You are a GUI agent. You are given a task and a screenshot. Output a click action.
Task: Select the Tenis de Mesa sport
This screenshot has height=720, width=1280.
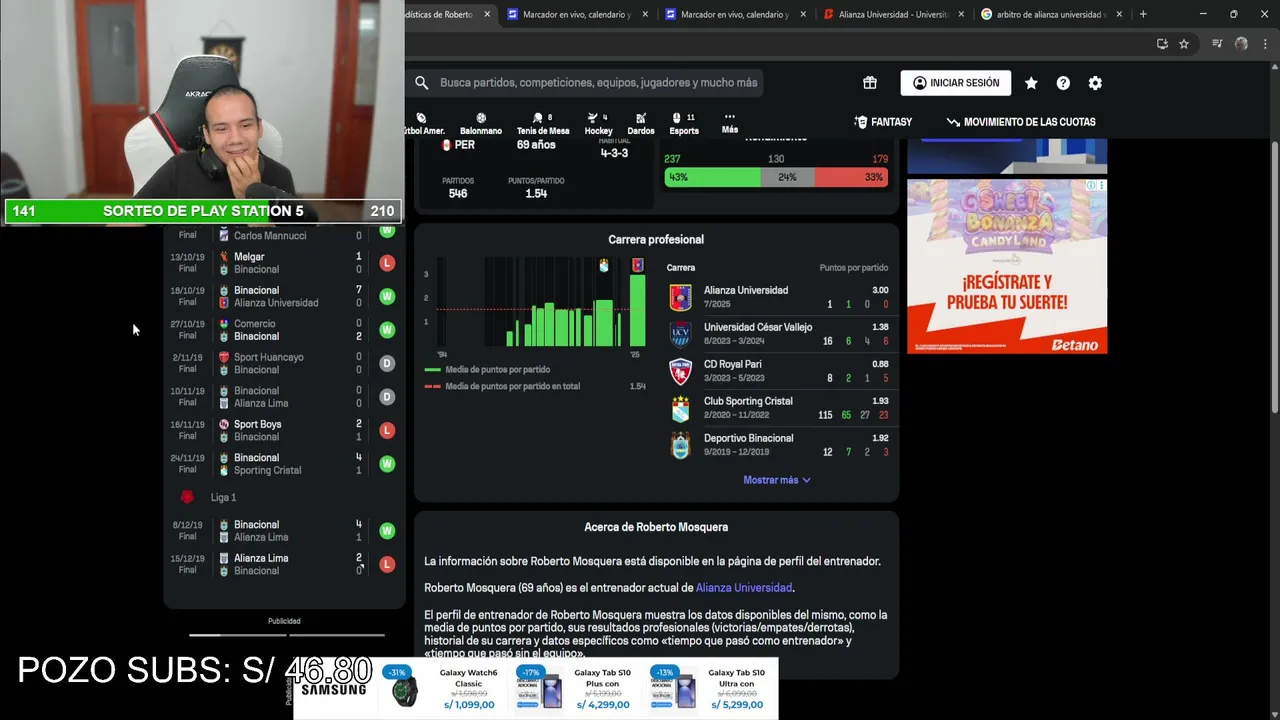[x=543, y=124]
